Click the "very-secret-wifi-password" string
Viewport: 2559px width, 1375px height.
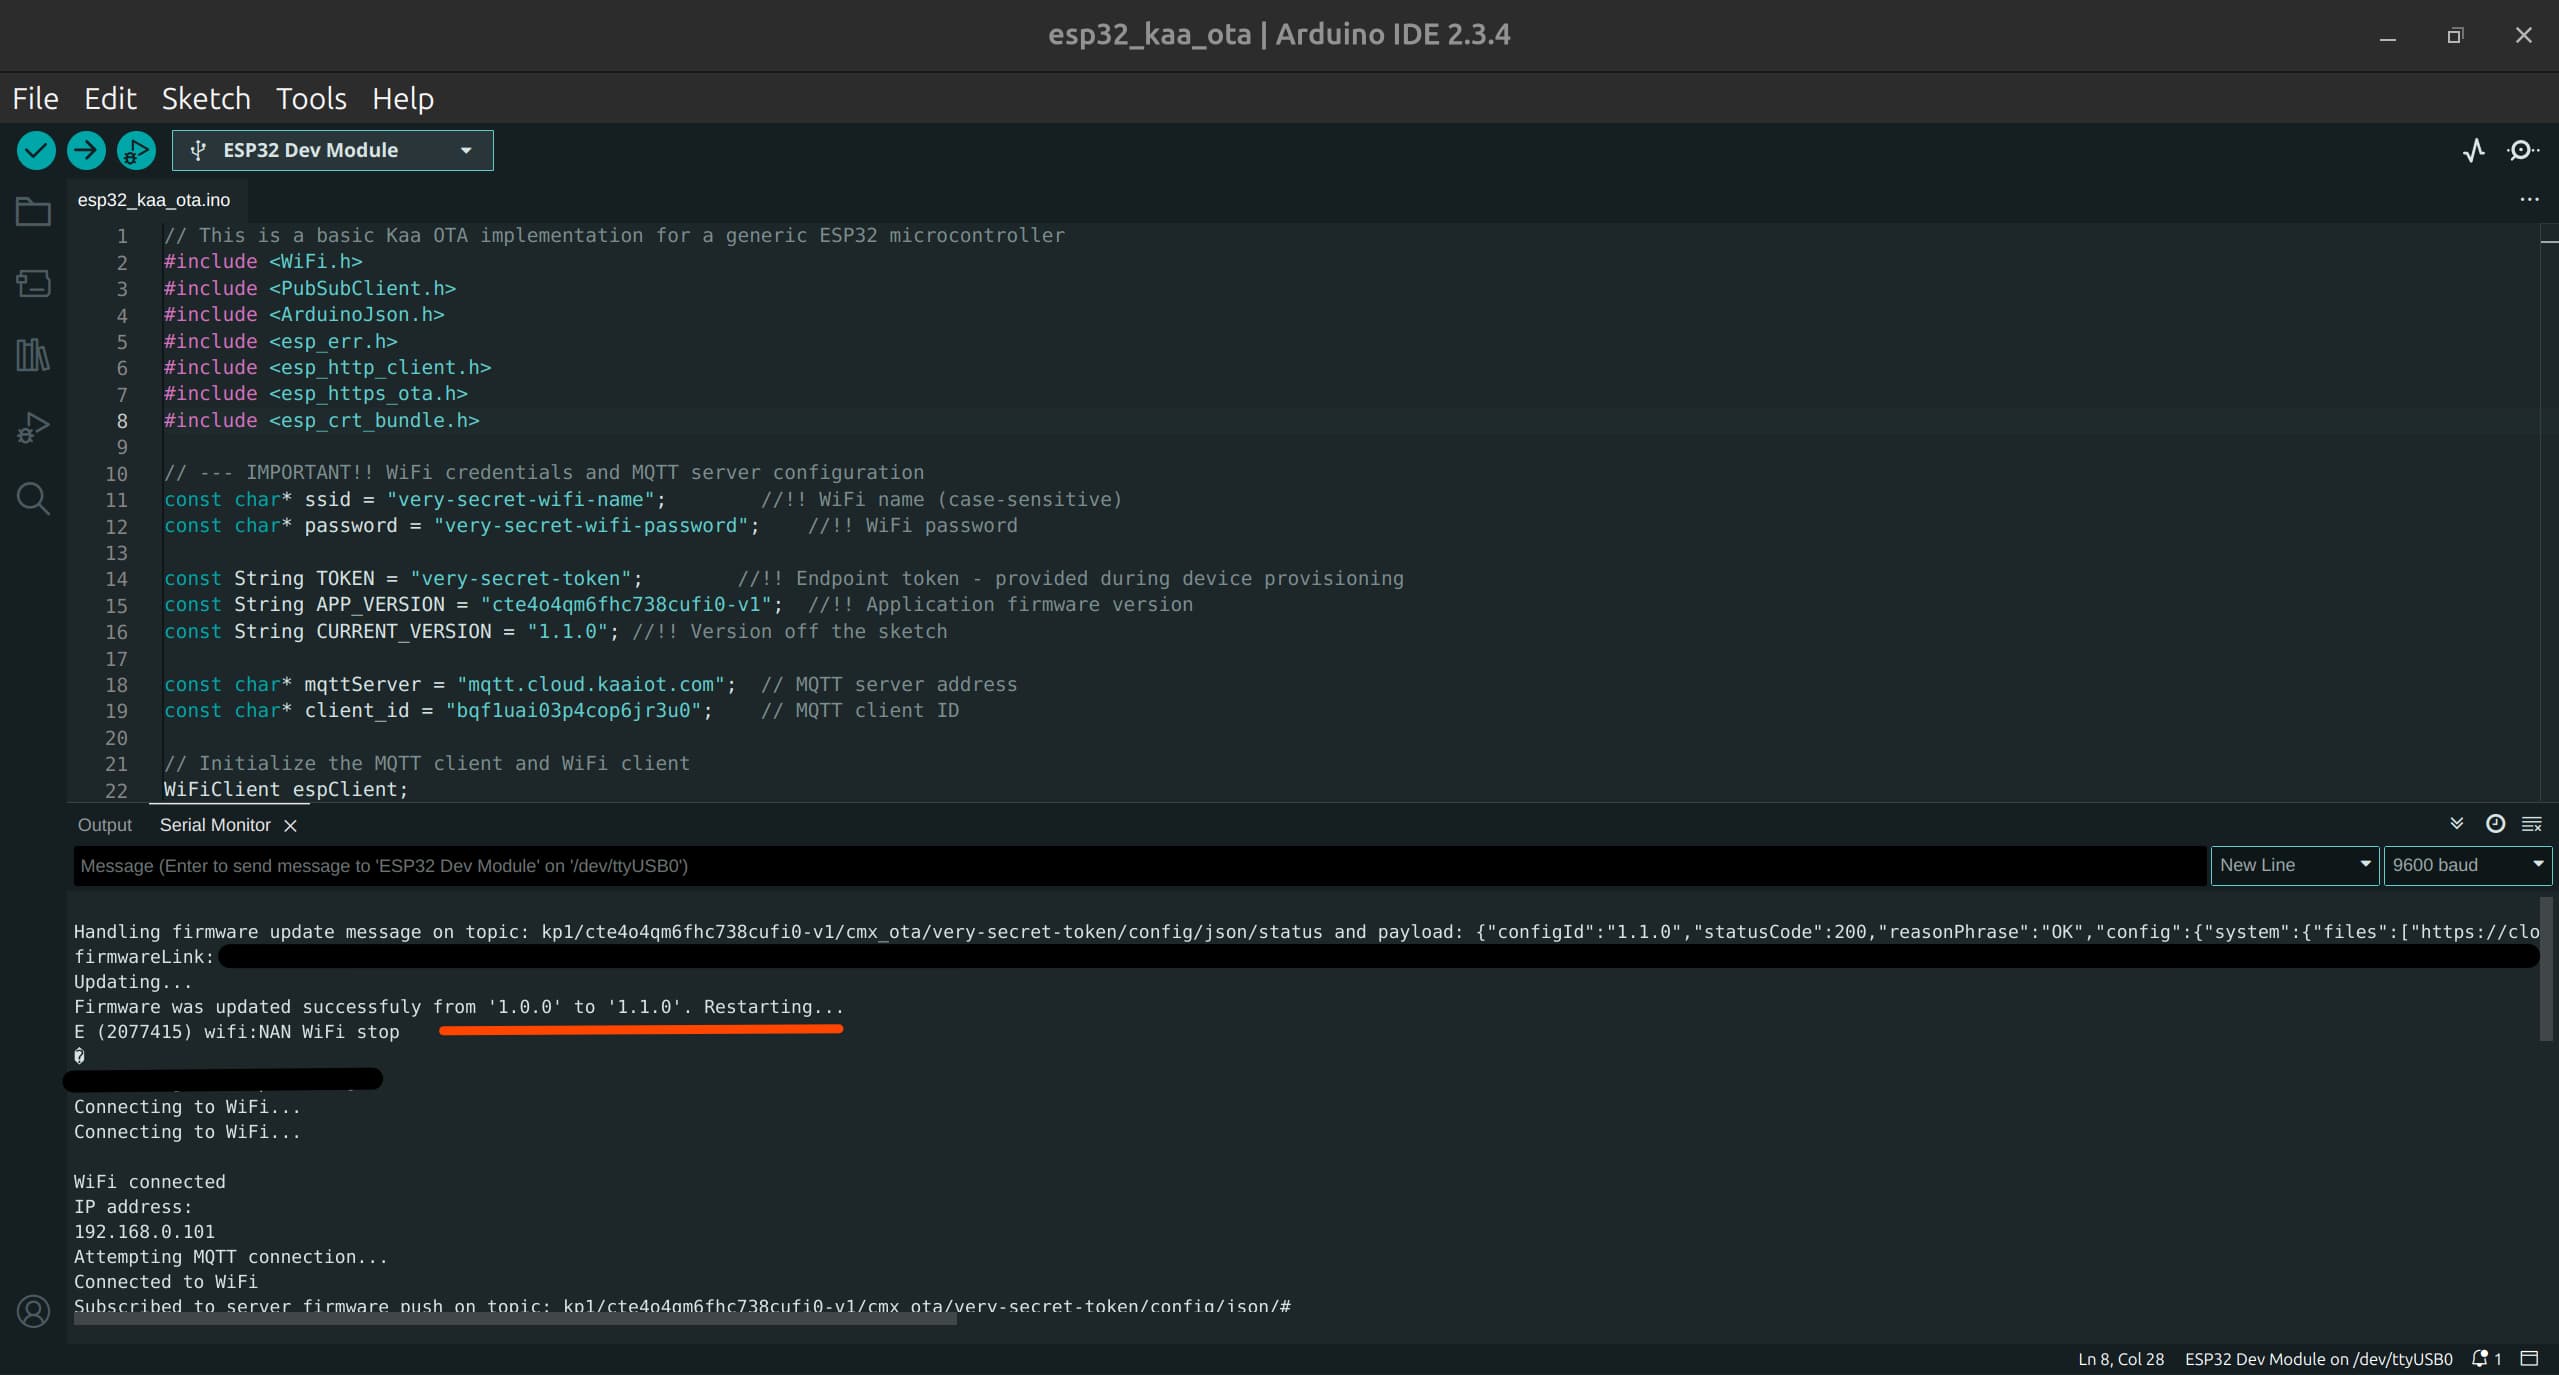[591, 526]
